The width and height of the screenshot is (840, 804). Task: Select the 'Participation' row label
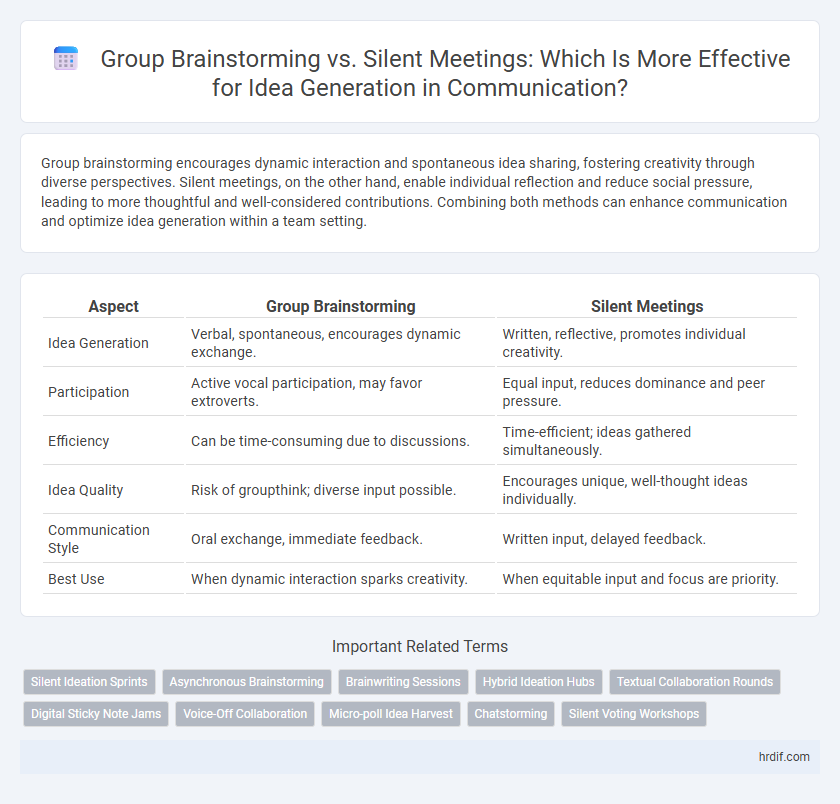(x=88, y=392)
